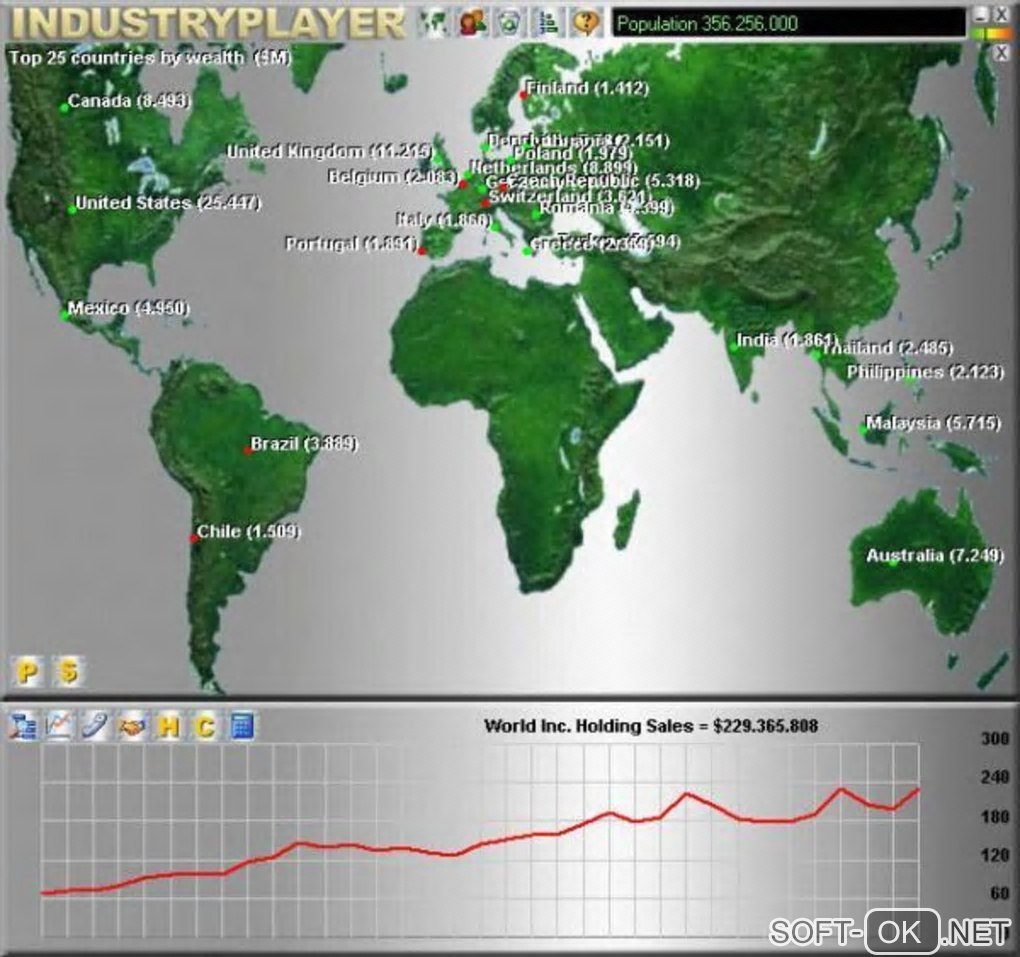Screen dimensions: 1020x957
Task: Select Netherlands (8.899) label
Action: pos(552,168)
